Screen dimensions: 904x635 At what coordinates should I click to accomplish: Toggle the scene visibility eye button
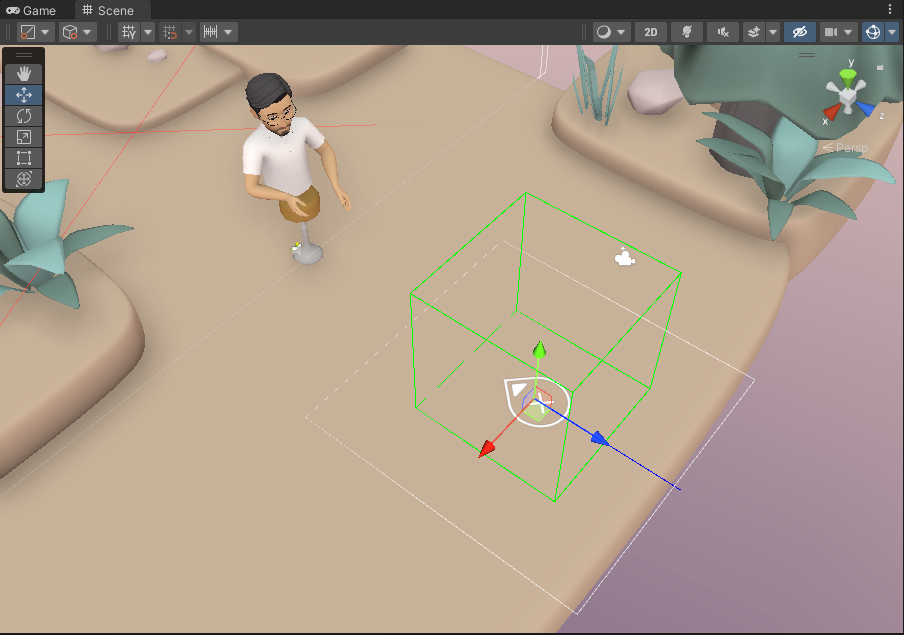click(x=798, y=31)
